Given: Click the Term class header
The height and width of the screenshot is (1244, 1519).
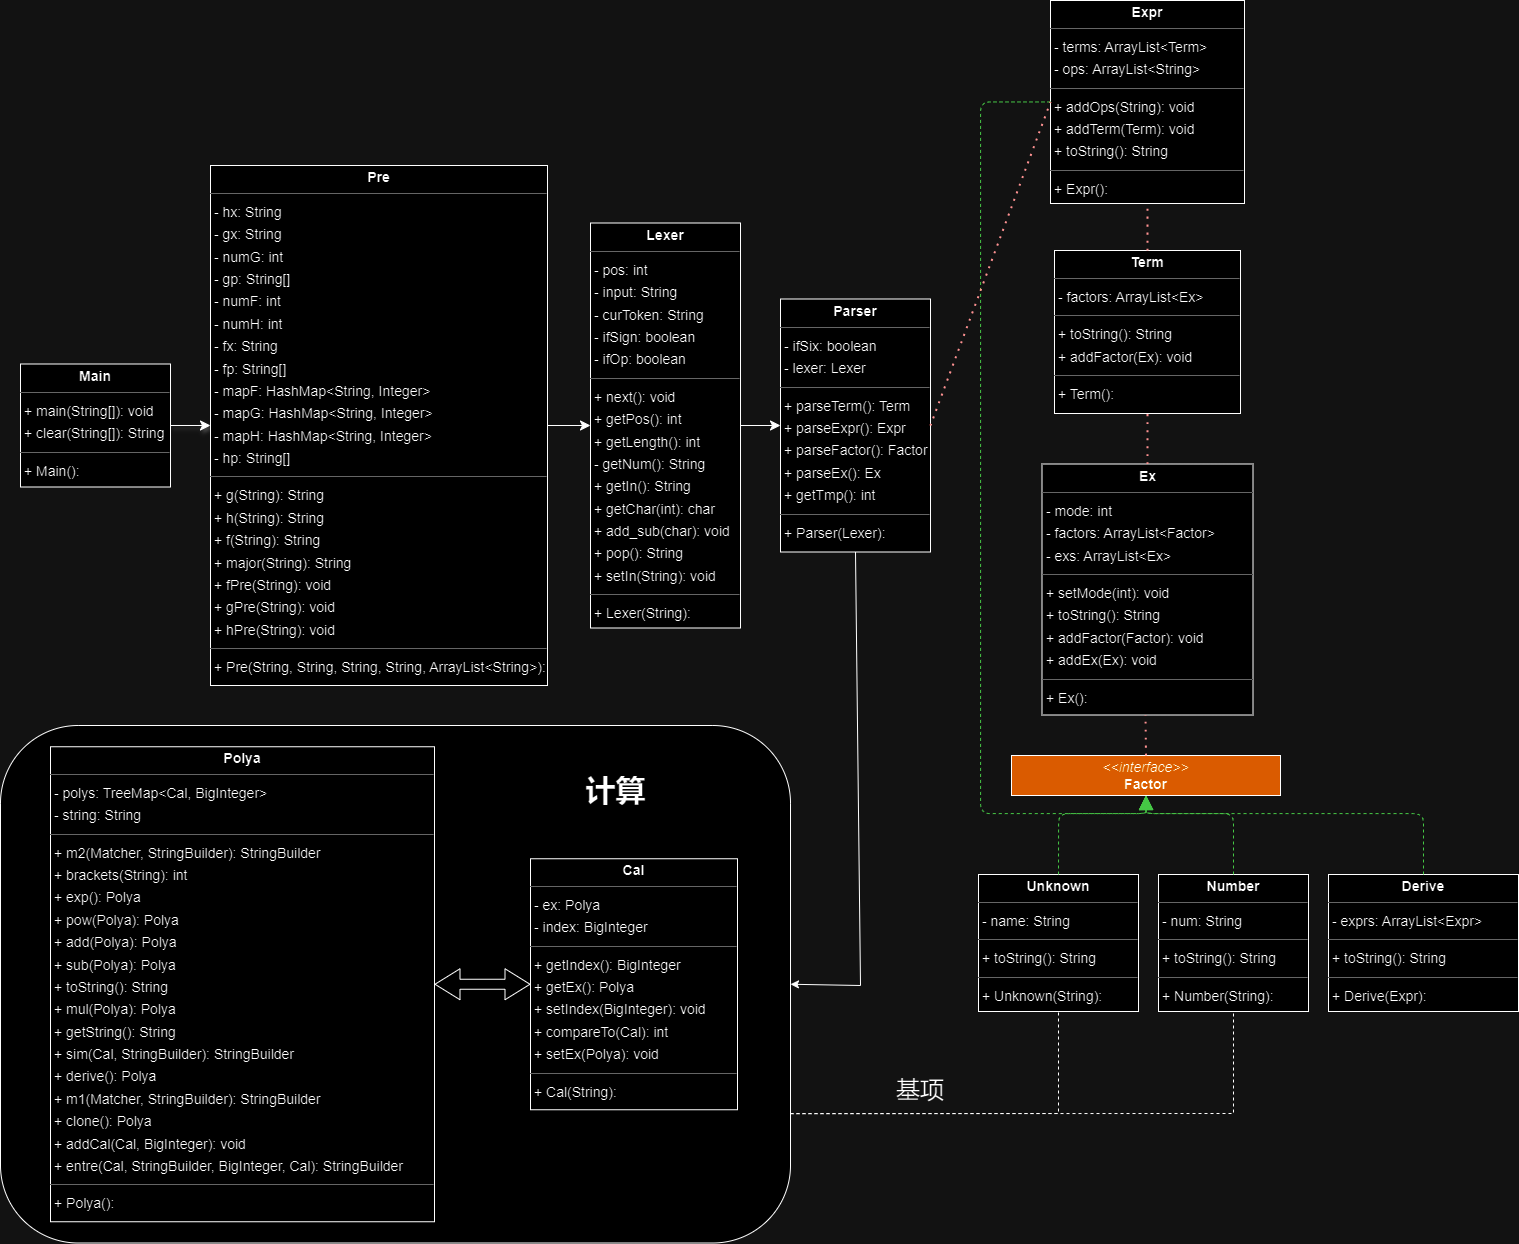Looking at the screenshot, I should click(x=1147, y=263).
